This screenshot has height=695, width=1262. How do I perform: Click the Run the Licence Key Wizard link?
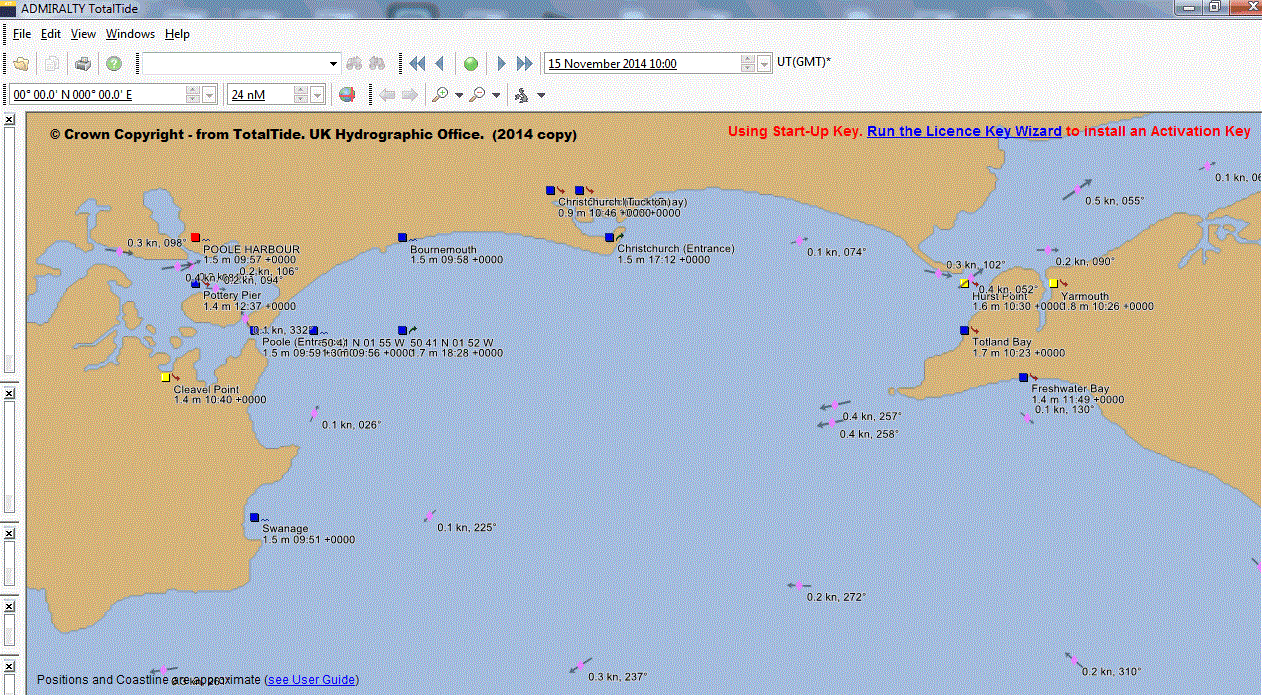pyautogui.click(x=964, y=132)
